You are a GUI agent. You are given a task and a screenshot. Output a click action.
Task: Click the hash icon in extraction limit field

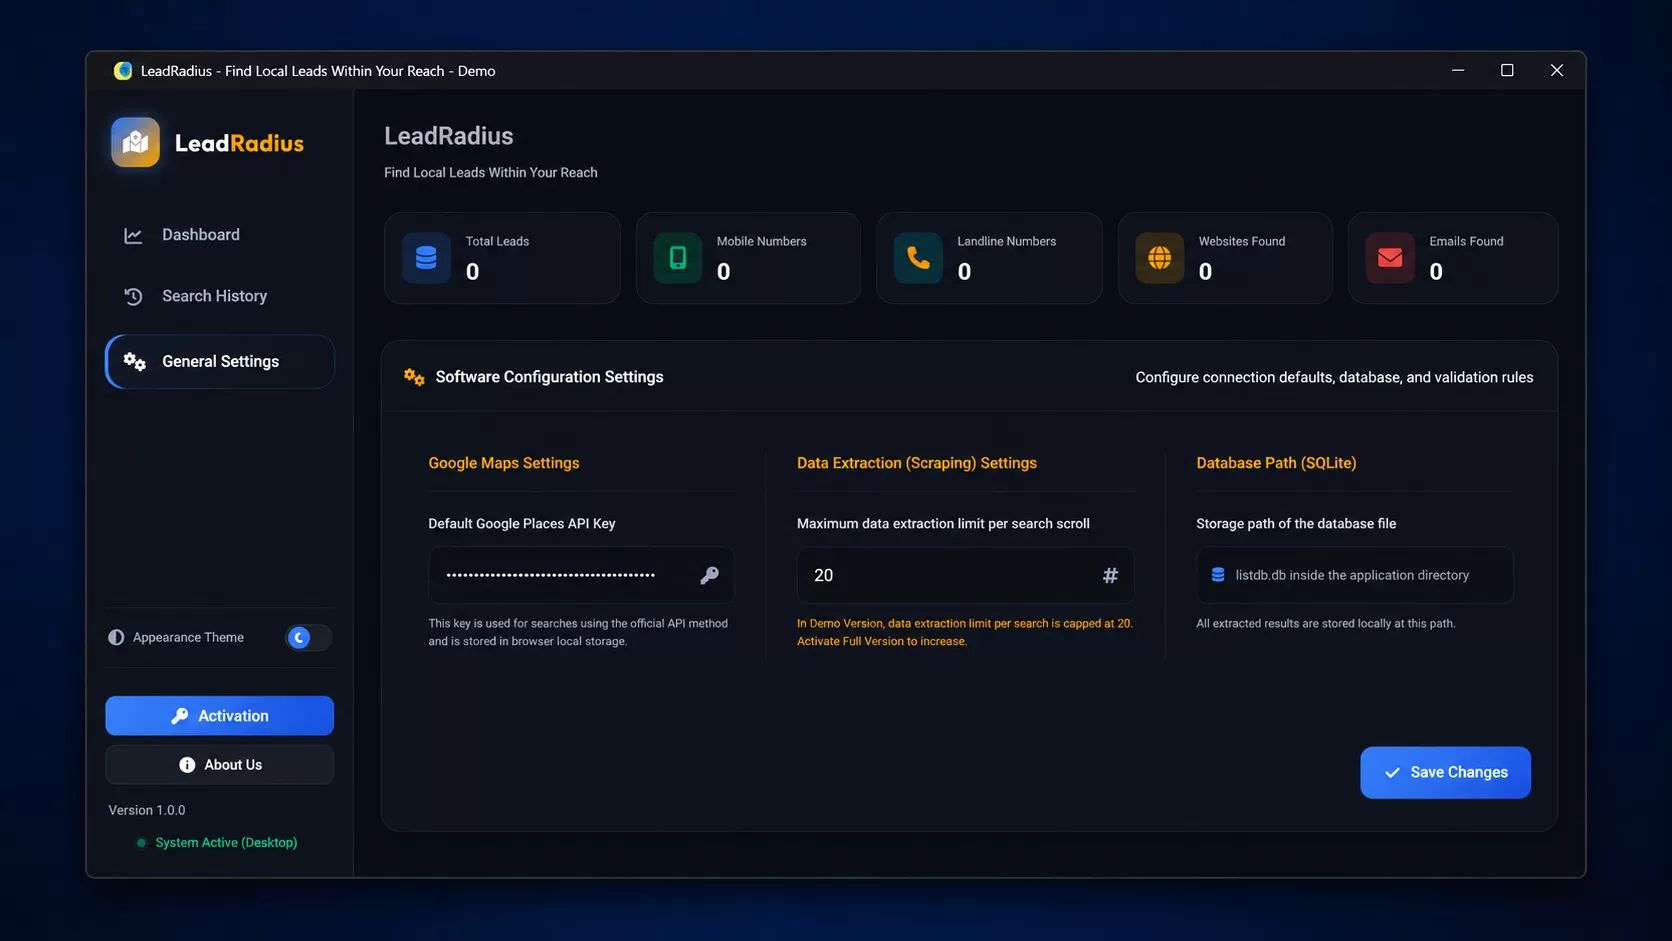coord(1110,575)
